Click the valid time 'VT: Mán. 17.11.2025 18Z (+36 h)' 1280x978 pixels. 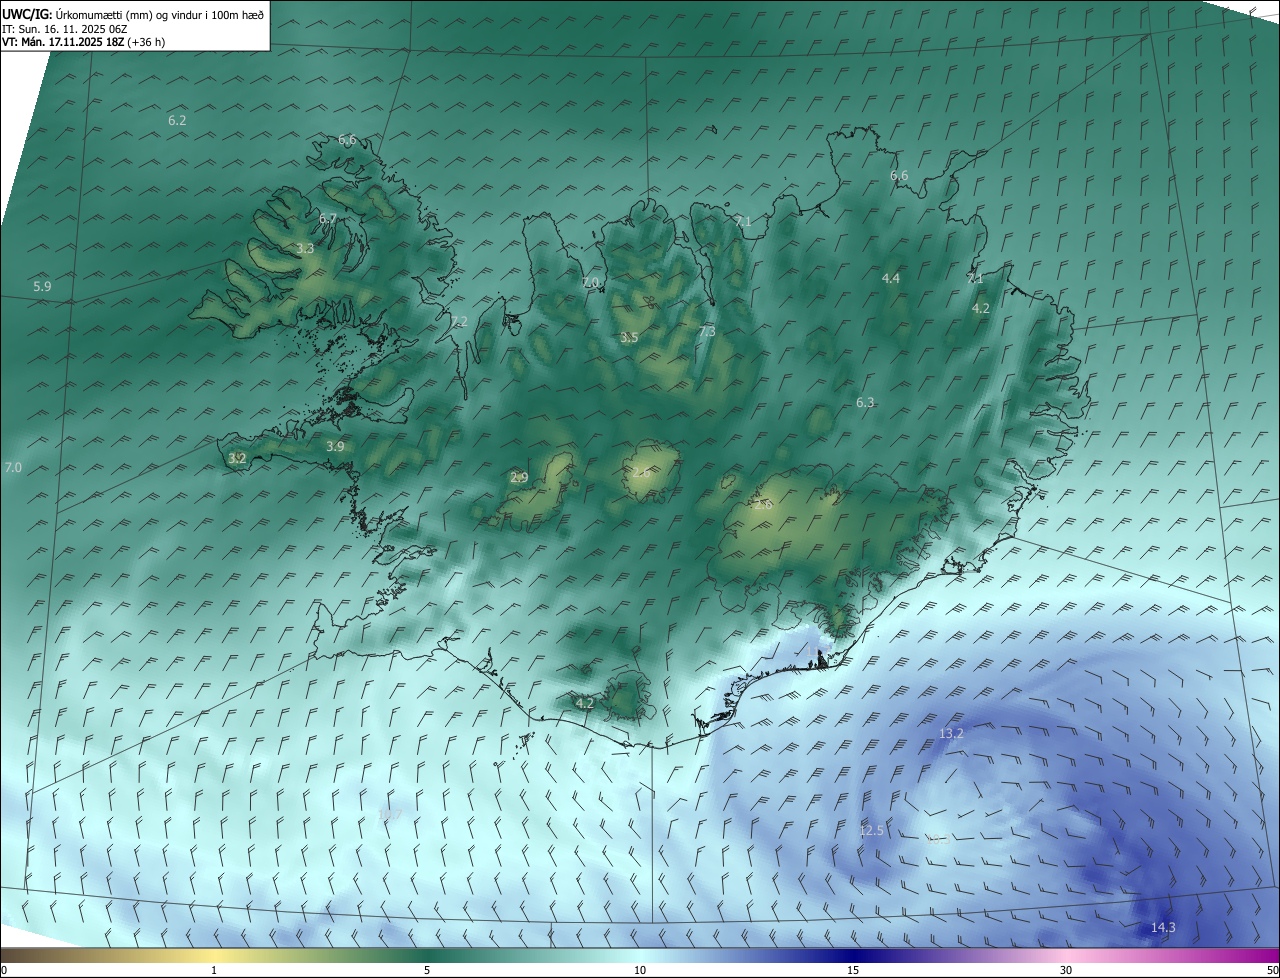point(84,42)
